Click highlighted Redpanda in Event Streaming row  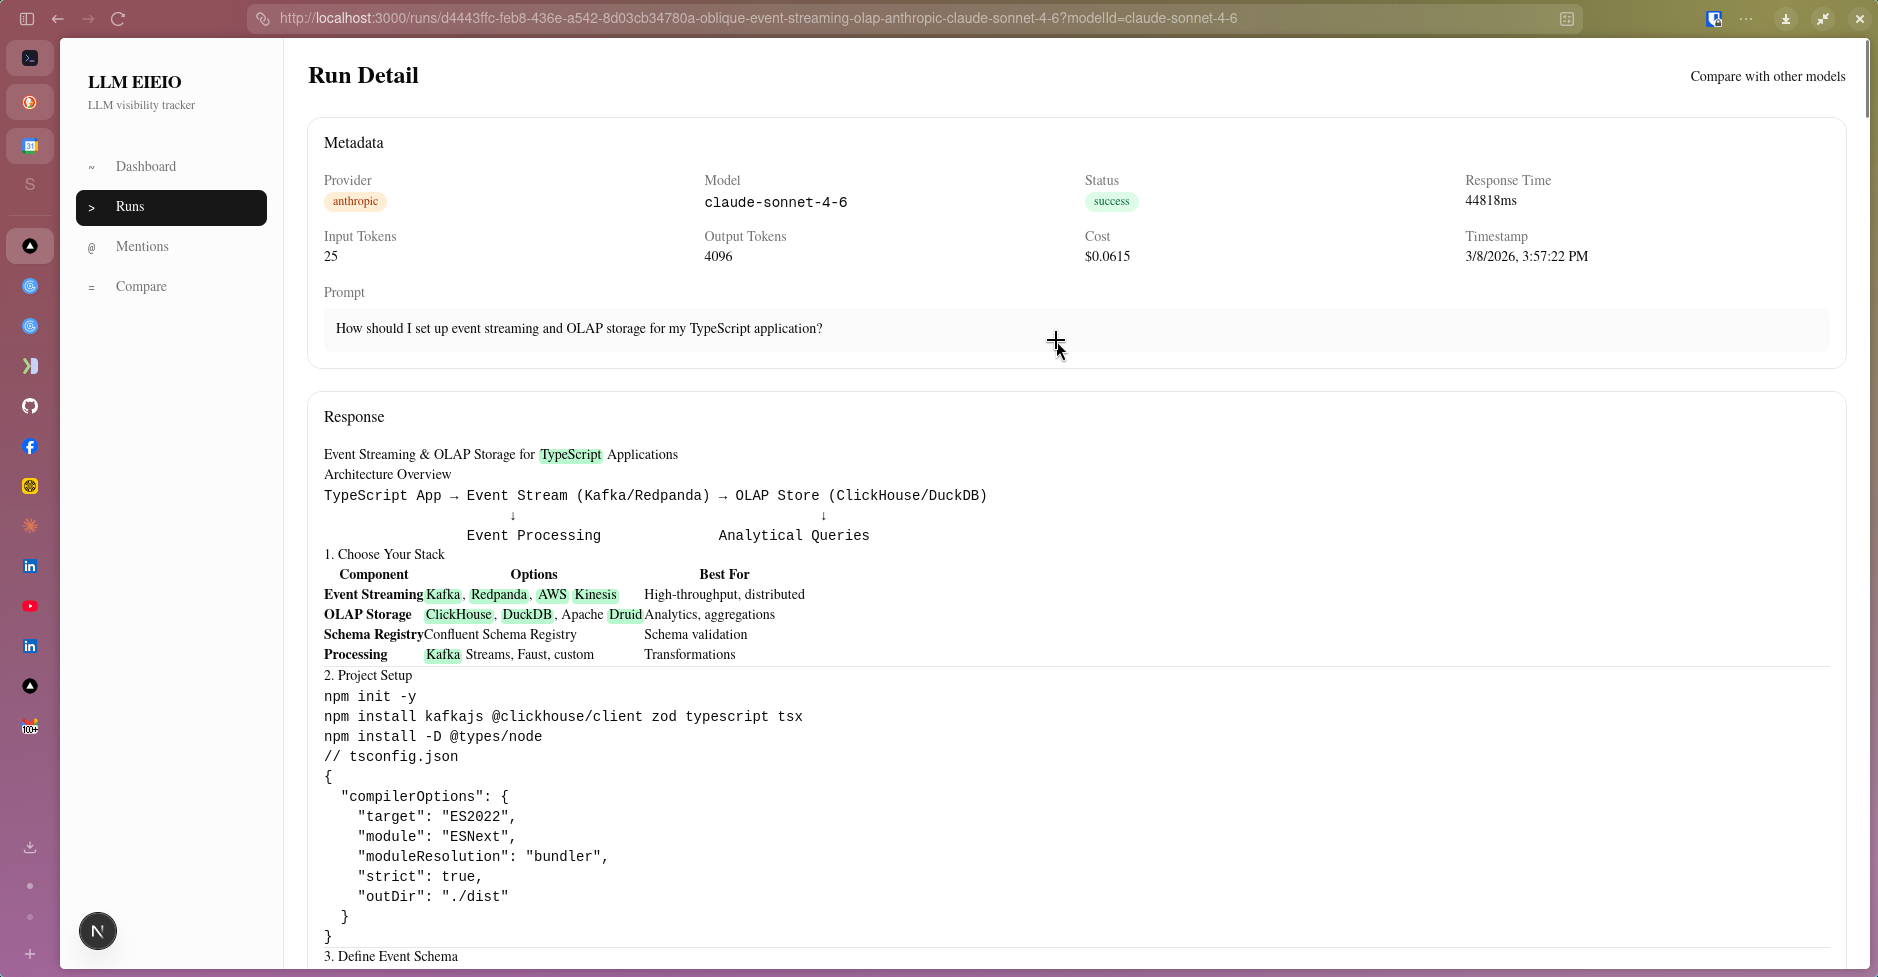tap(499, 594)
